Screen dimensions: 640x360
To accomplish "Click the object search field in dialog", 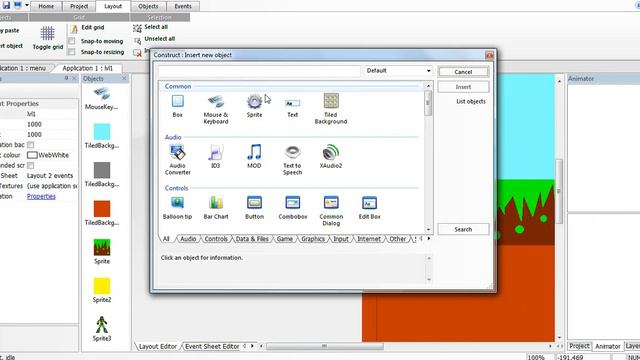I will click(x=260, y=71).
